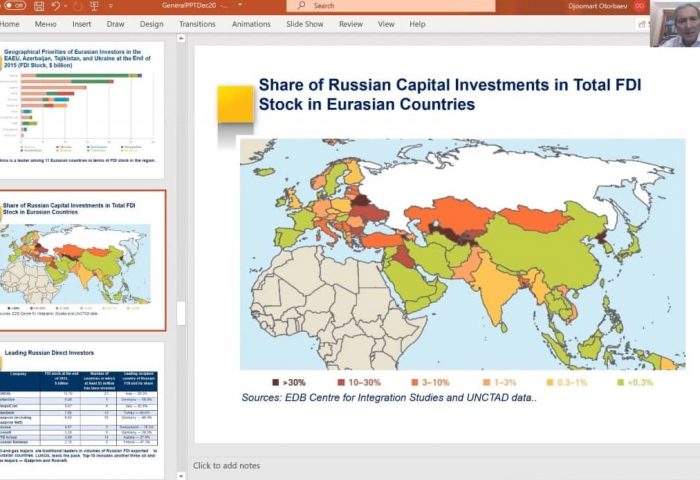Click the account avatar initials icon
This screenshot has height=480, width=700.
tap(640, 6)
